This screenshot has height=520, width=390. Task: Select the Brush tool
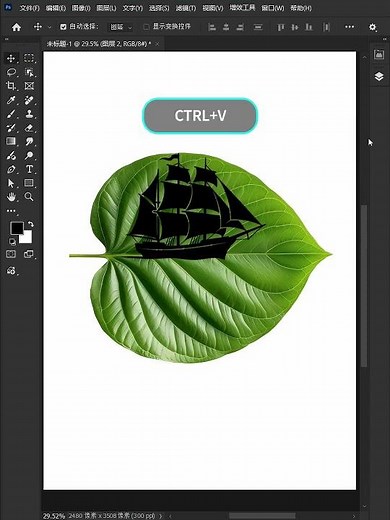(11, 114)
